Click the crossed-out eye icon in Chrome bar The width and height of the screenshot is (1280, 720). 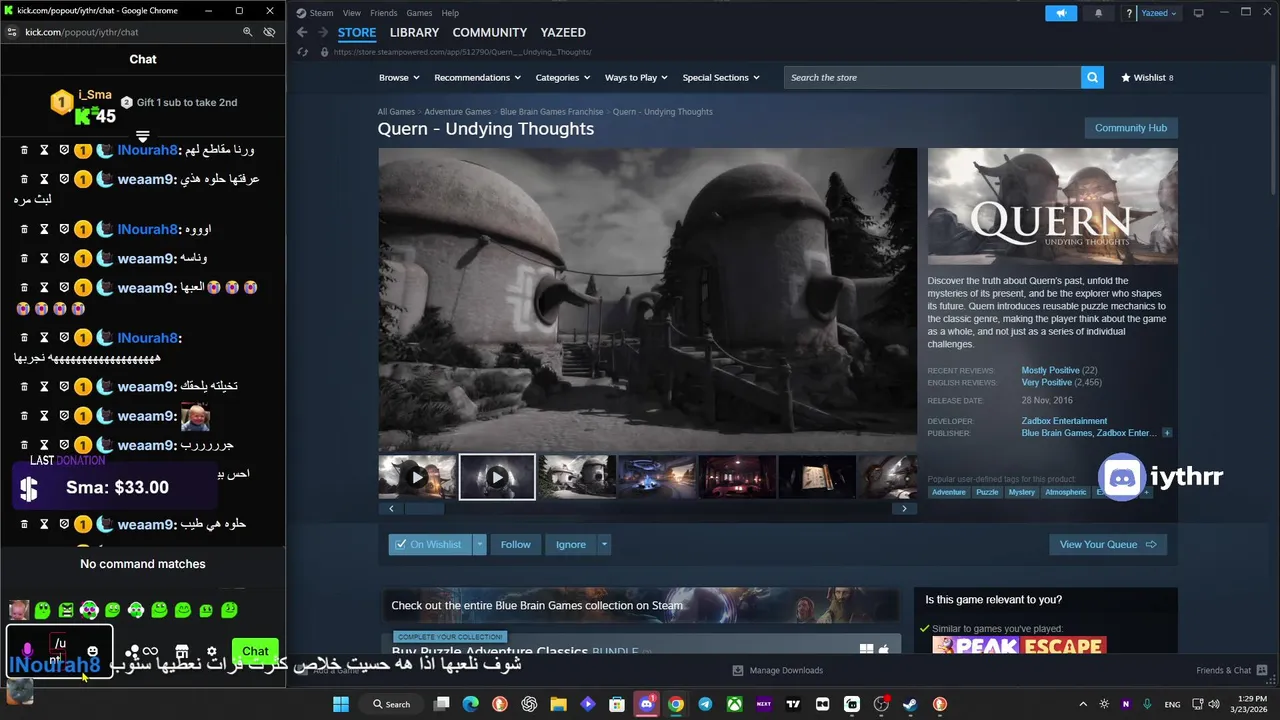(x=269, y=32)
